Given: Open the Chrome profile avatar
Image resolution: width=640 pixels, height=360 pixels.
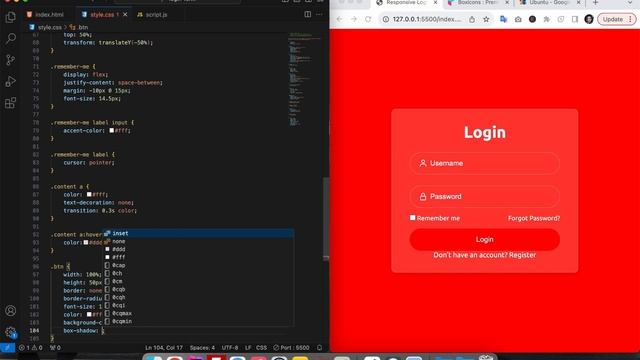Looking at the screenshot, I should click(589, 19).
